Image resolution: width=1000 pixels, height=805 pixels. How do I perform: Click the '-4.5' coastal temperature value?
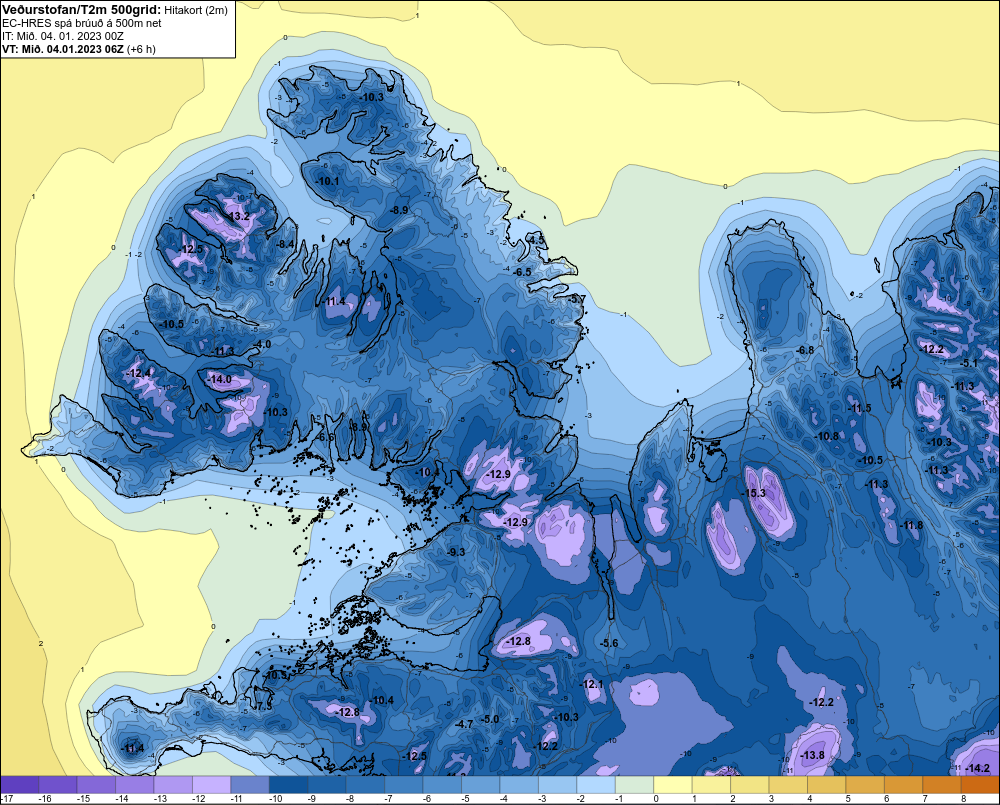point(537,240)
